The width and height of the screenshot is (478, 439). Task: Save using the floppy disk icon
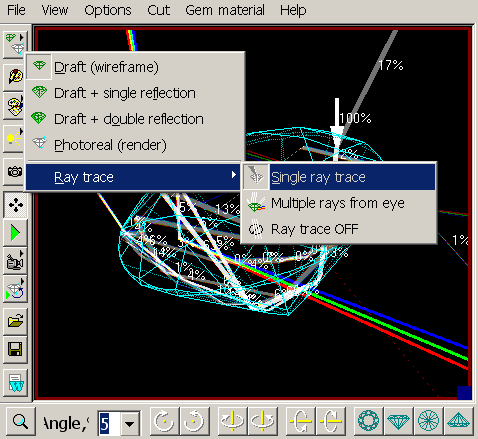[15, 349]
